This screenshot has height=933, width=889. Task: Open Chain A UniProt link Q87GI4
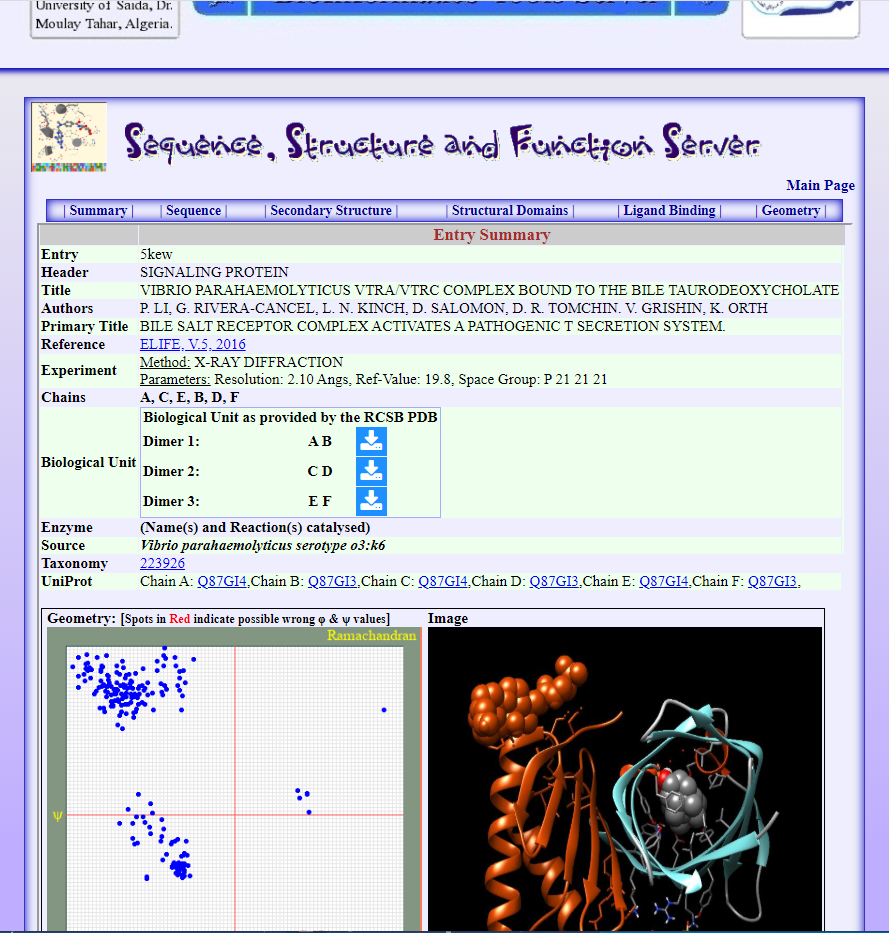[222, 581]
